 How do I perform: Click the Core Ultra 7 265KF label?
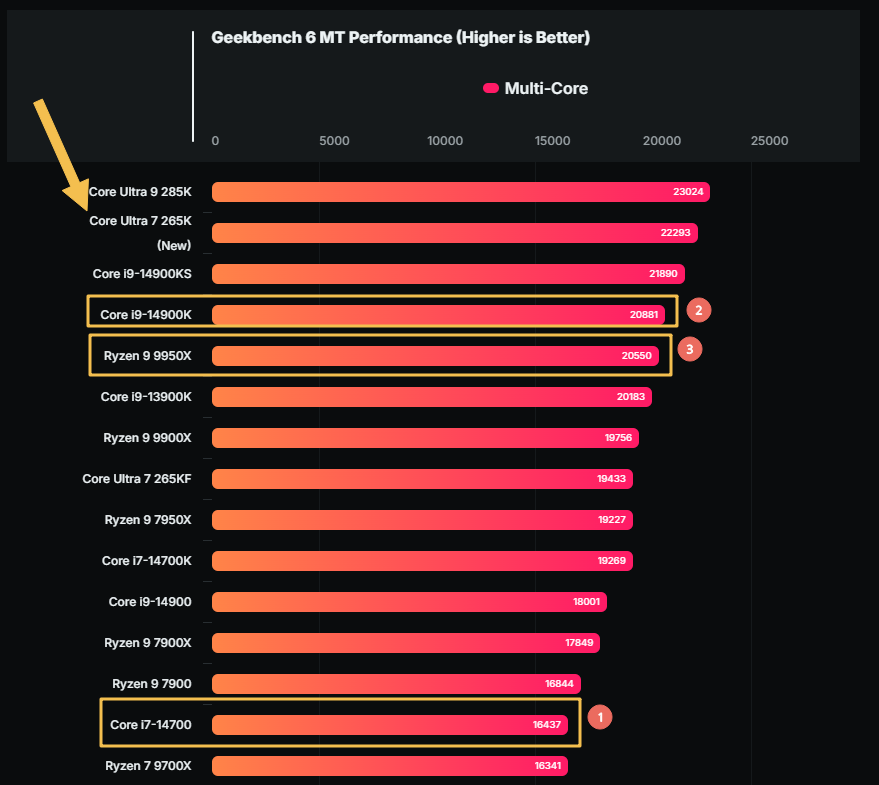[136, 479]
